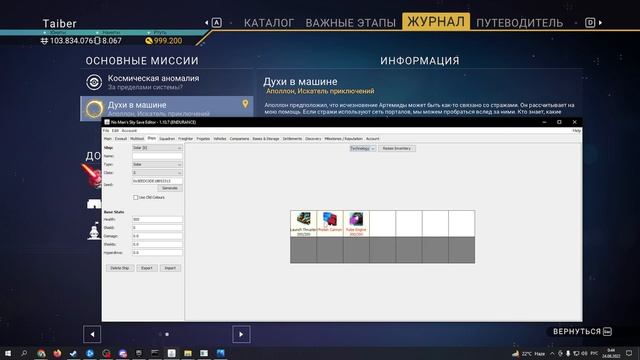Click the Import ship button
Screen dimensions: 640x360
coord(170,268)
